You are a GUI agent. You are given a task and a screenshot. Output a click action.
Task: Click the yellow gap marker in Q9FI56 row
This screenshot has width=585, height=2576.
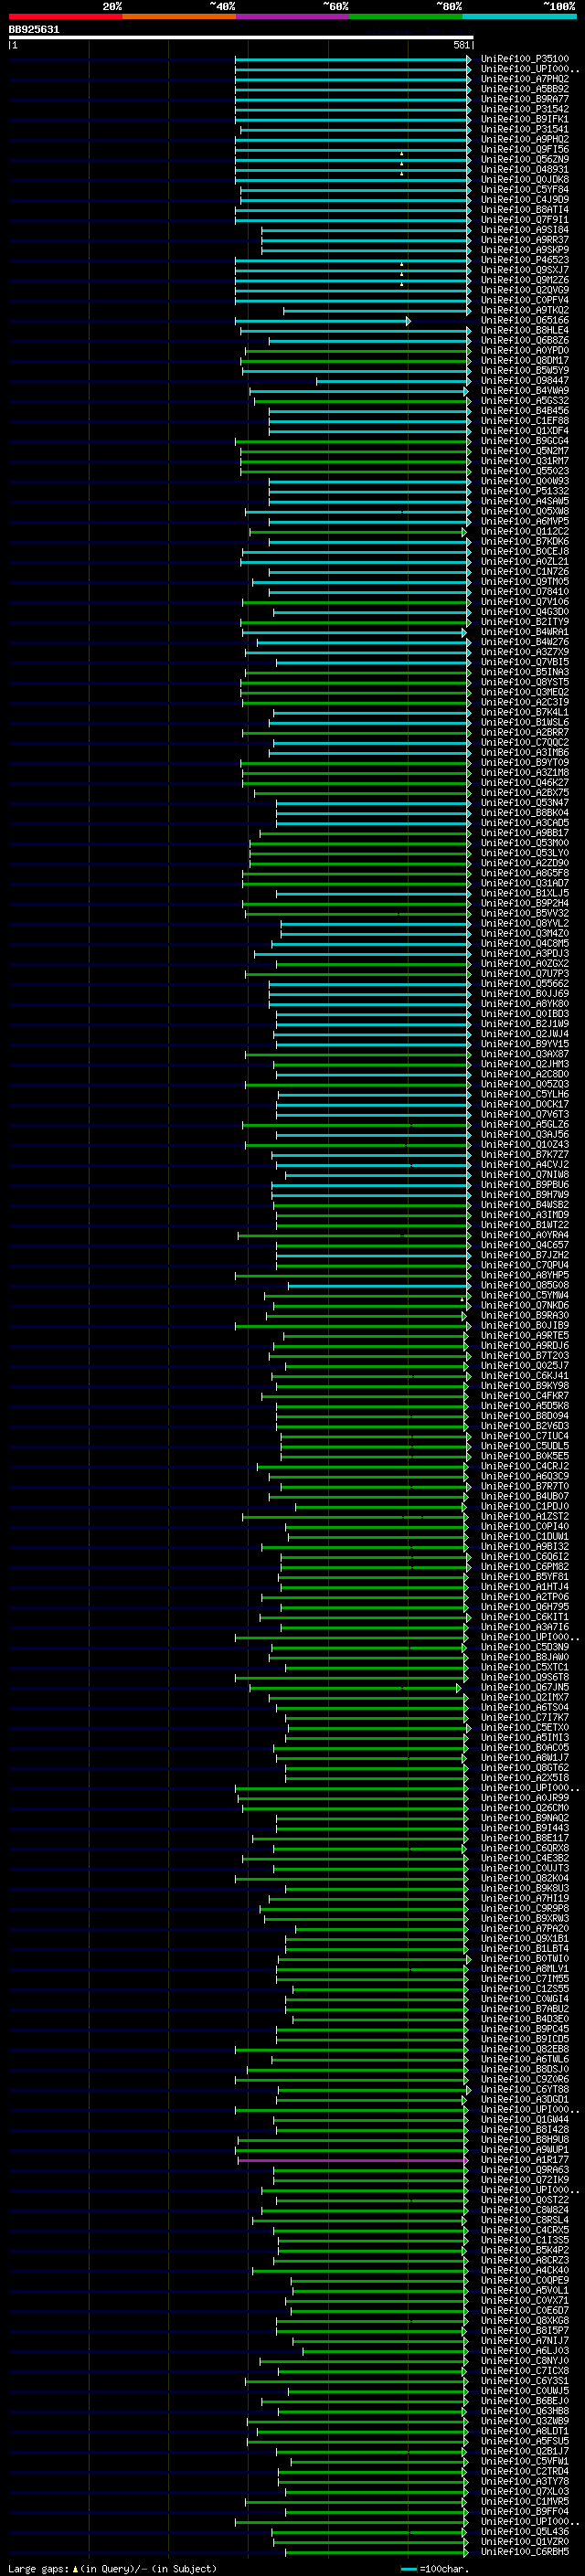coord(402,153)
